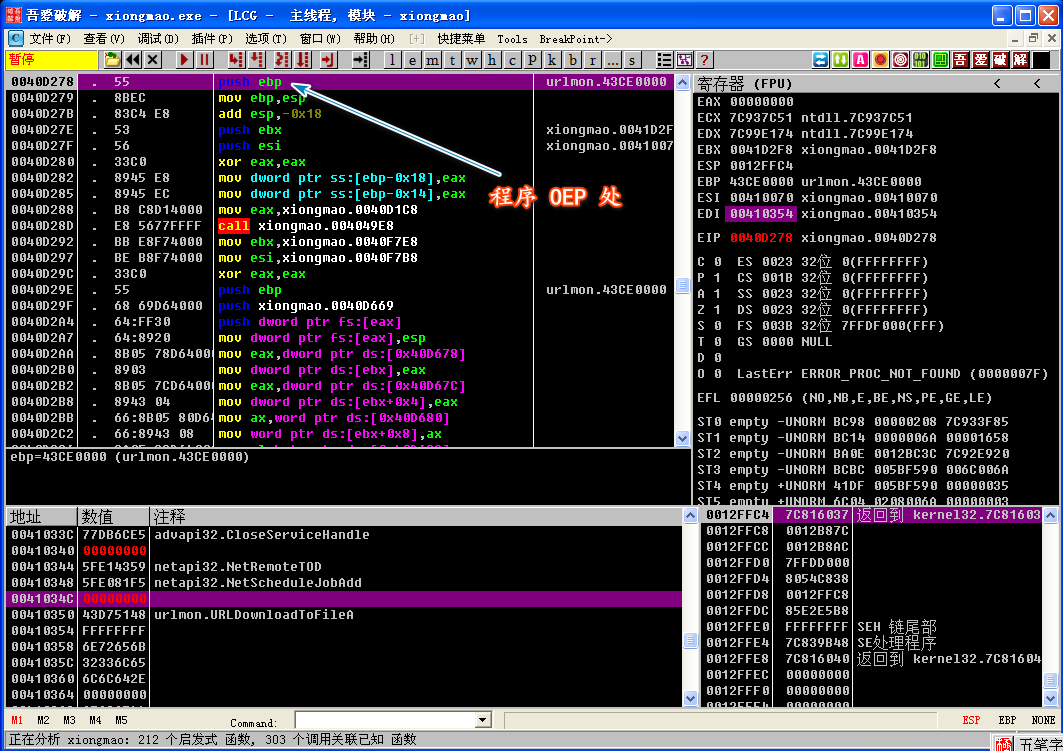Click the dump pane scroll up arrow
Viewport: 1063px width, 751px height.
[690, 516]
